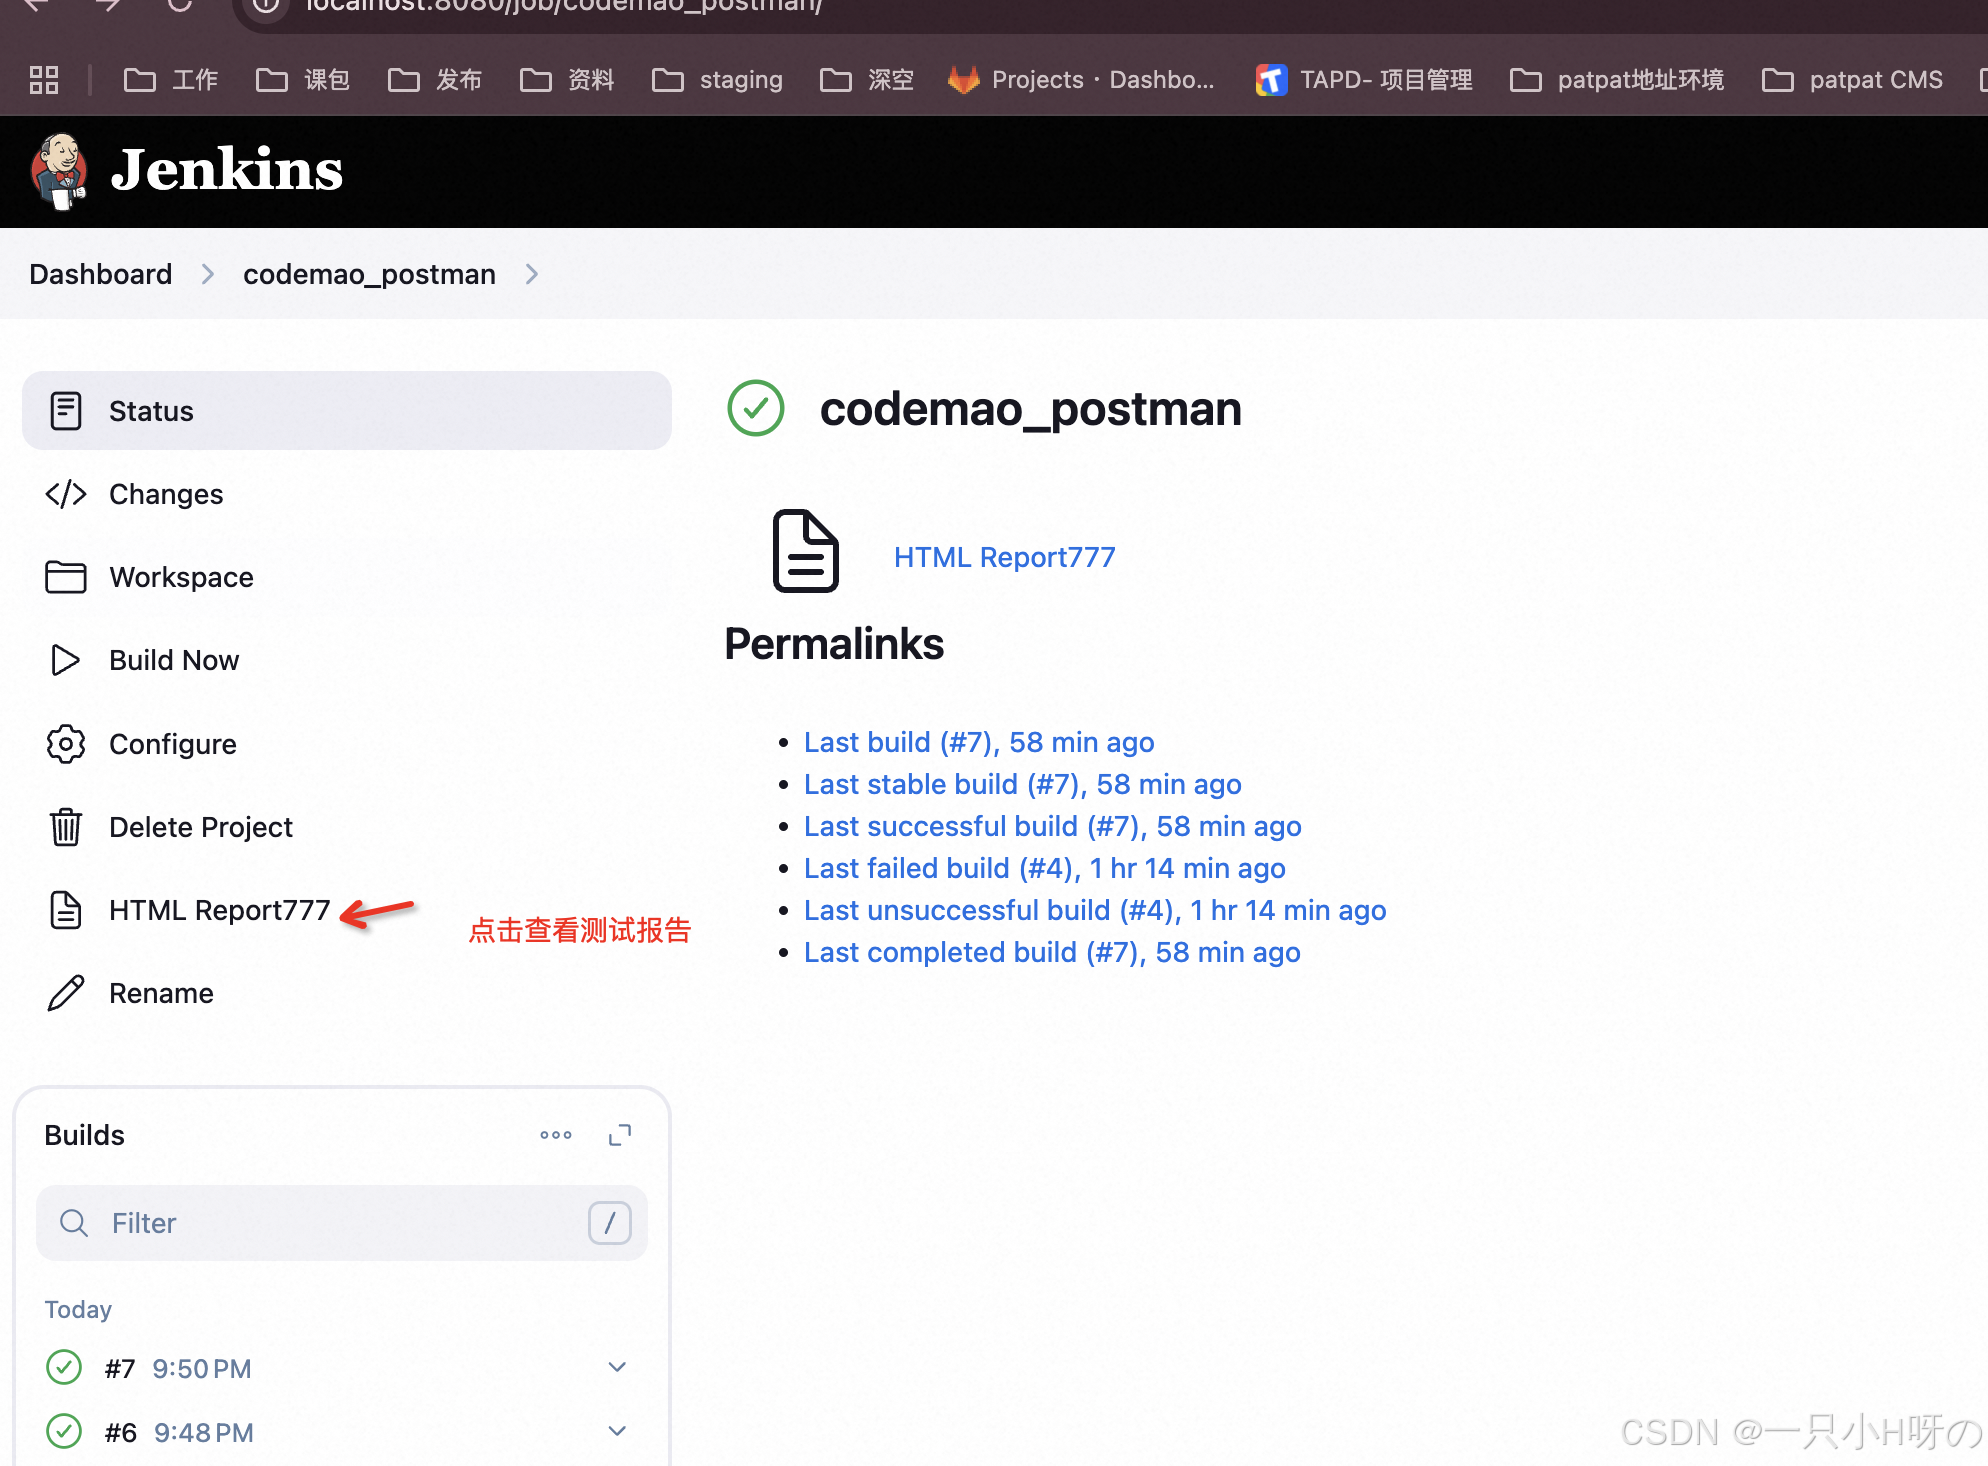The image size is (1988, 1466).
Task: Open the 深空 bookmarks folder
Action: coord(867,80)
